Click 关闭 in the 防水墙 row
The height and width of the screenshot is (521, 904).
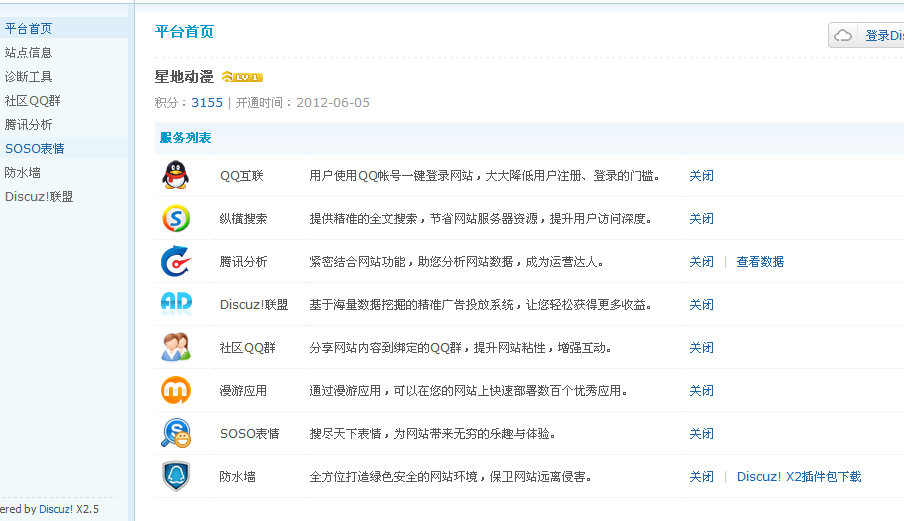[702, 477]
